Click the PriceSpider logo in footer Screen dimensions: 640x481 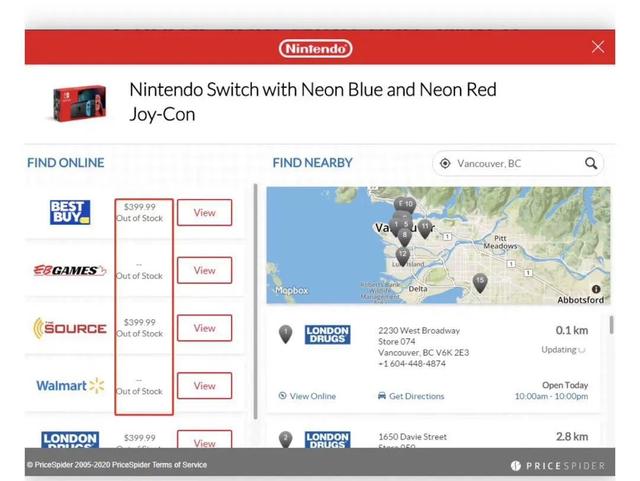[558, 465]
